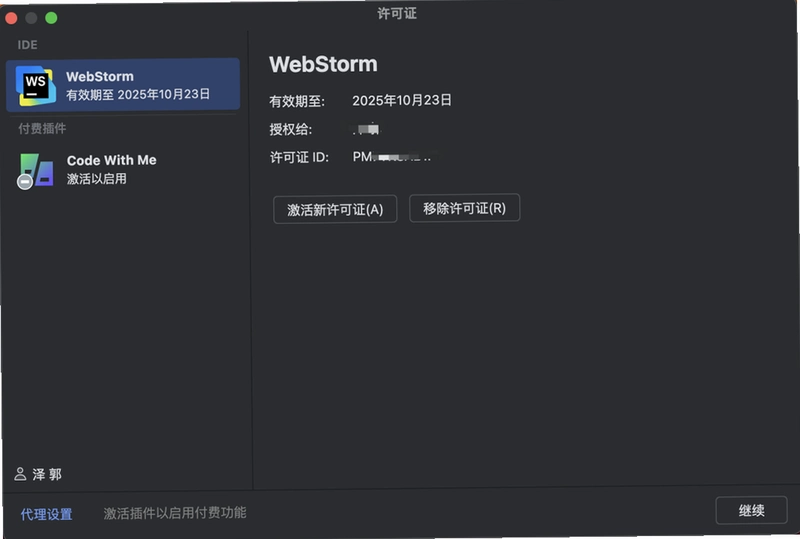The image size is (800, 539).
Task: Click 激活新许可证(A) button
Action: coord(335,209)
